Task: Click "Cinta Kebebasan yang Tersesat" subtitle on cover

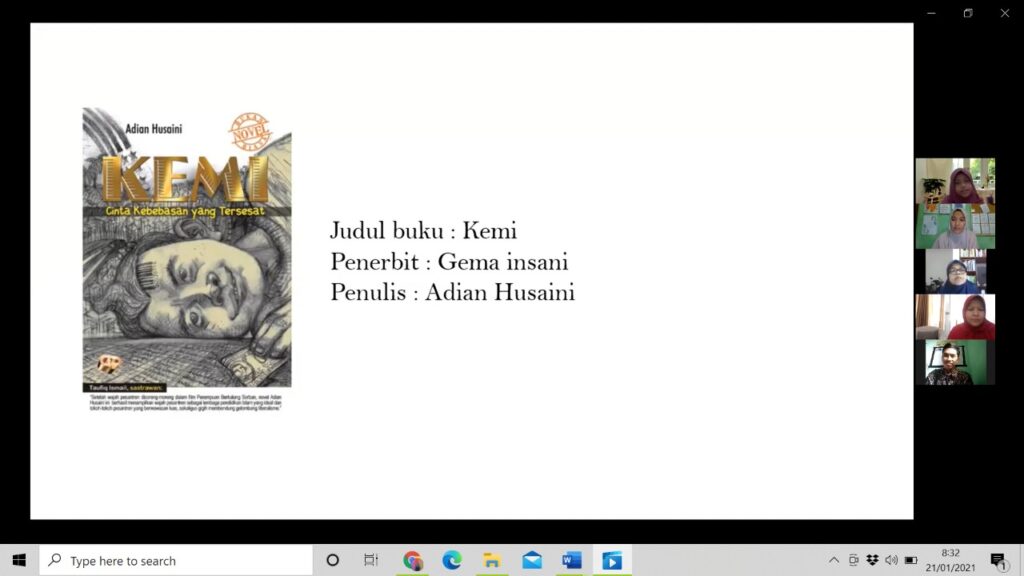Action: click(x=185, y=211)
